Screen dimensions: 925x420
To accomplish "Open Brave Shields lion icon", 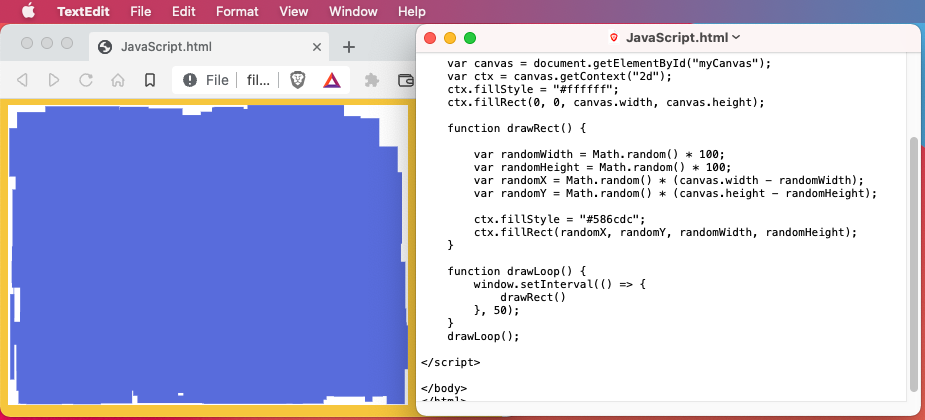I will coord(297,80).
